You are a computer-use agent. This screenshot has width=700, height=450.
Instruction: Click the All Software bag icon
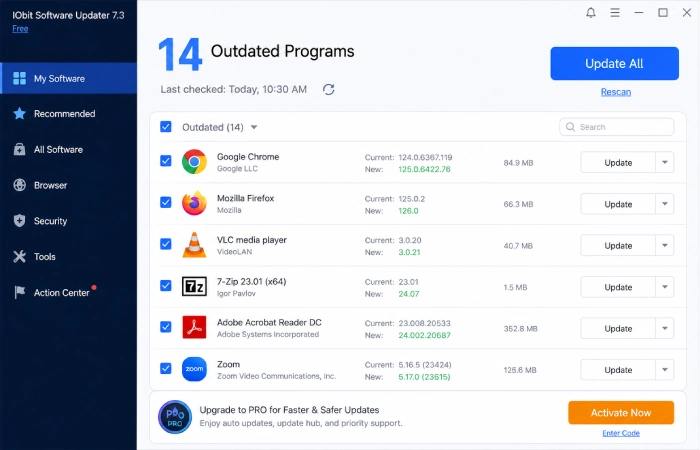pos(19,149)
